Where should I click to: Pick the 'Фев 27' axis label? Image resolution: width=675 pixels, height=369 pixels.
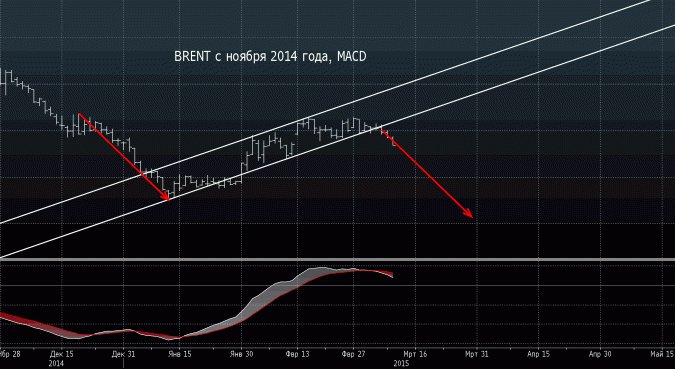[x=353, y=354]
